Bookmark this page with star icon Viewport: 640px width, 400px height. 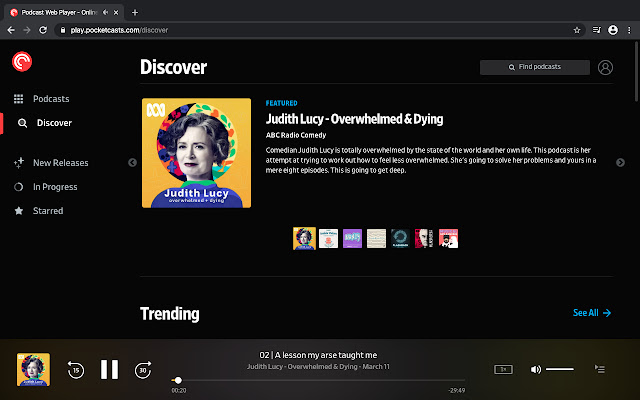click(577, 30)
